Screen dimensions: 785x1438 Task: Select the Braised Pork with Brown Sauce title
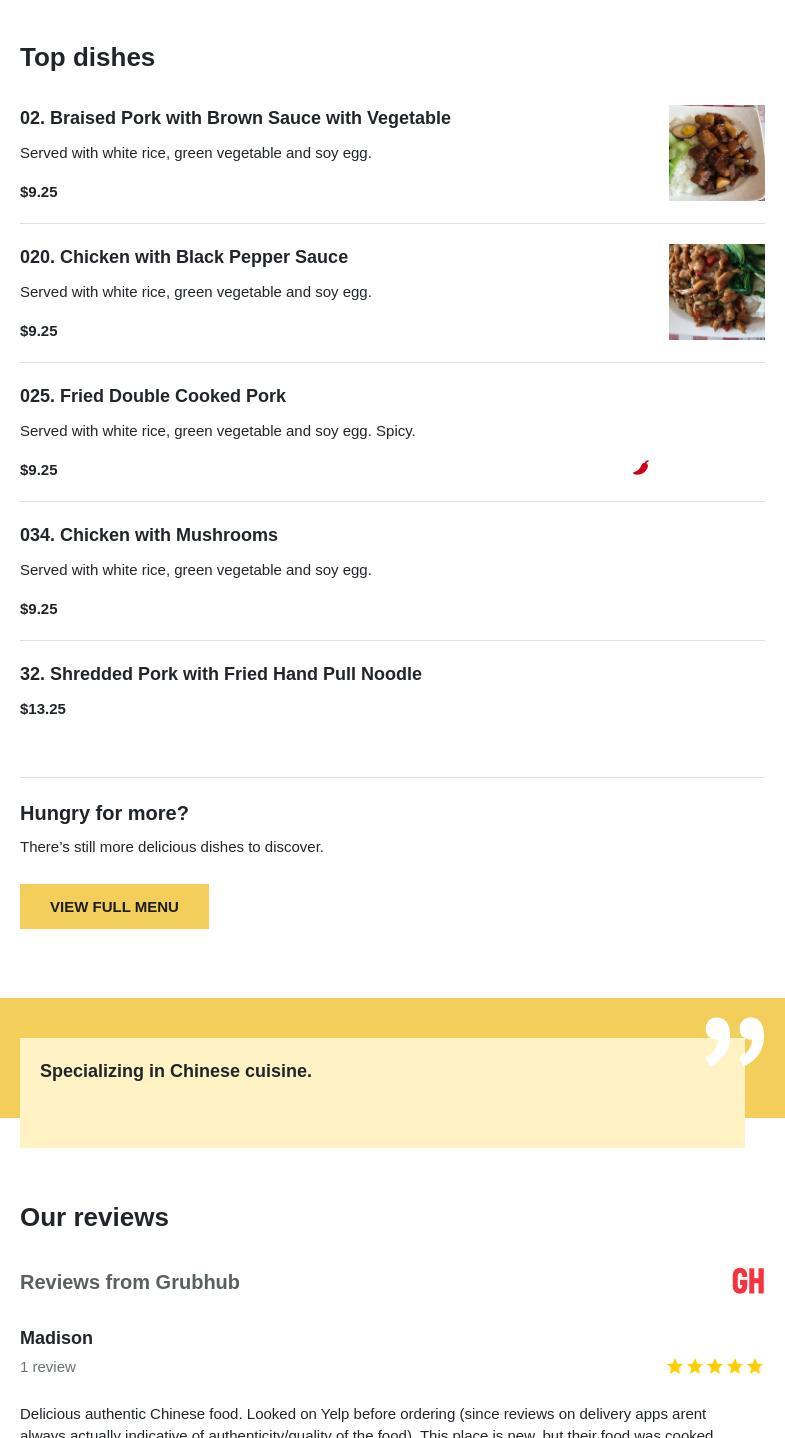pyautogui.click(x=235, y=118)
